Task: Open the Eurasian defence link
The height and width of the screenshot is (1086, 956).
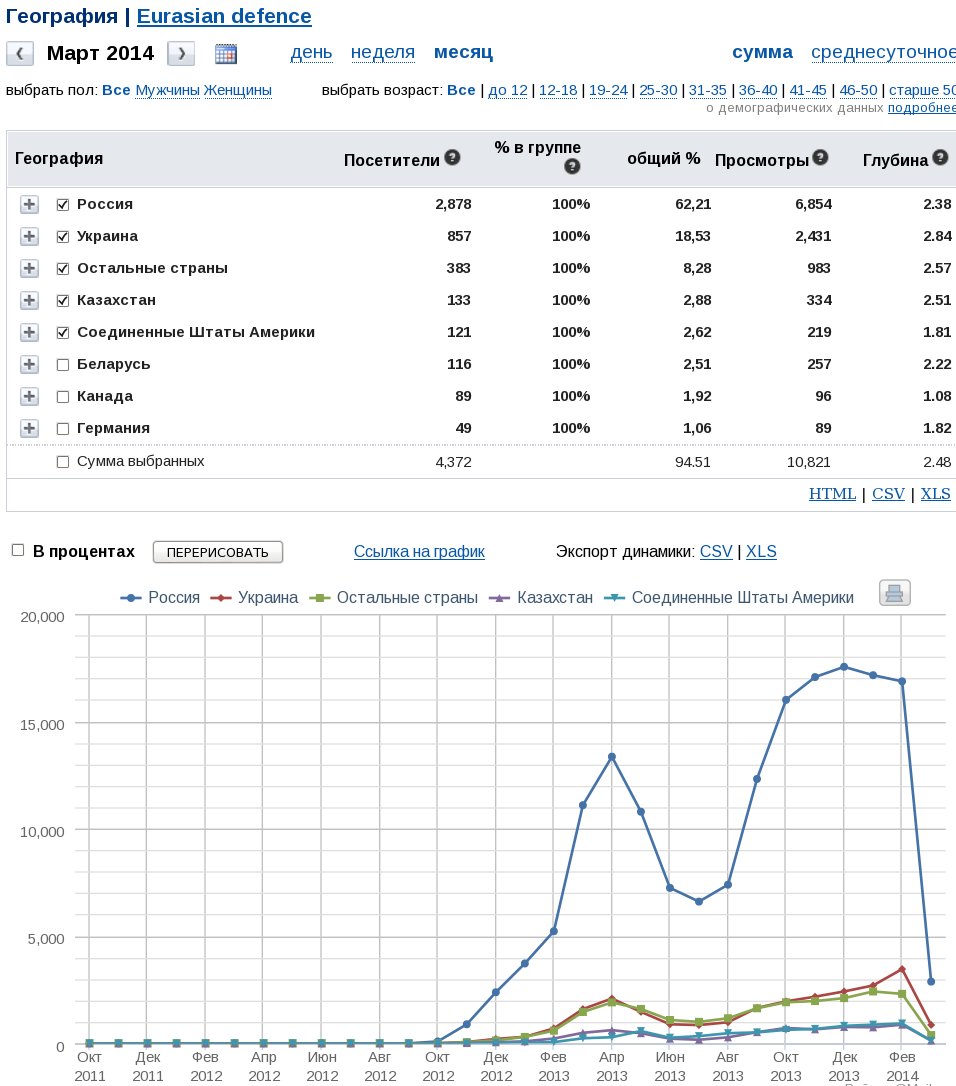Action: [224, 16]
